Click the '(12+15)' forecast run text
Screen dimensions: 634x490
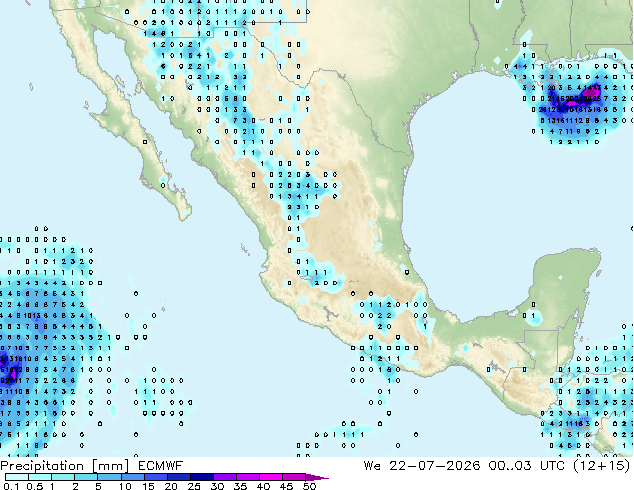click(x=601, y=466)
